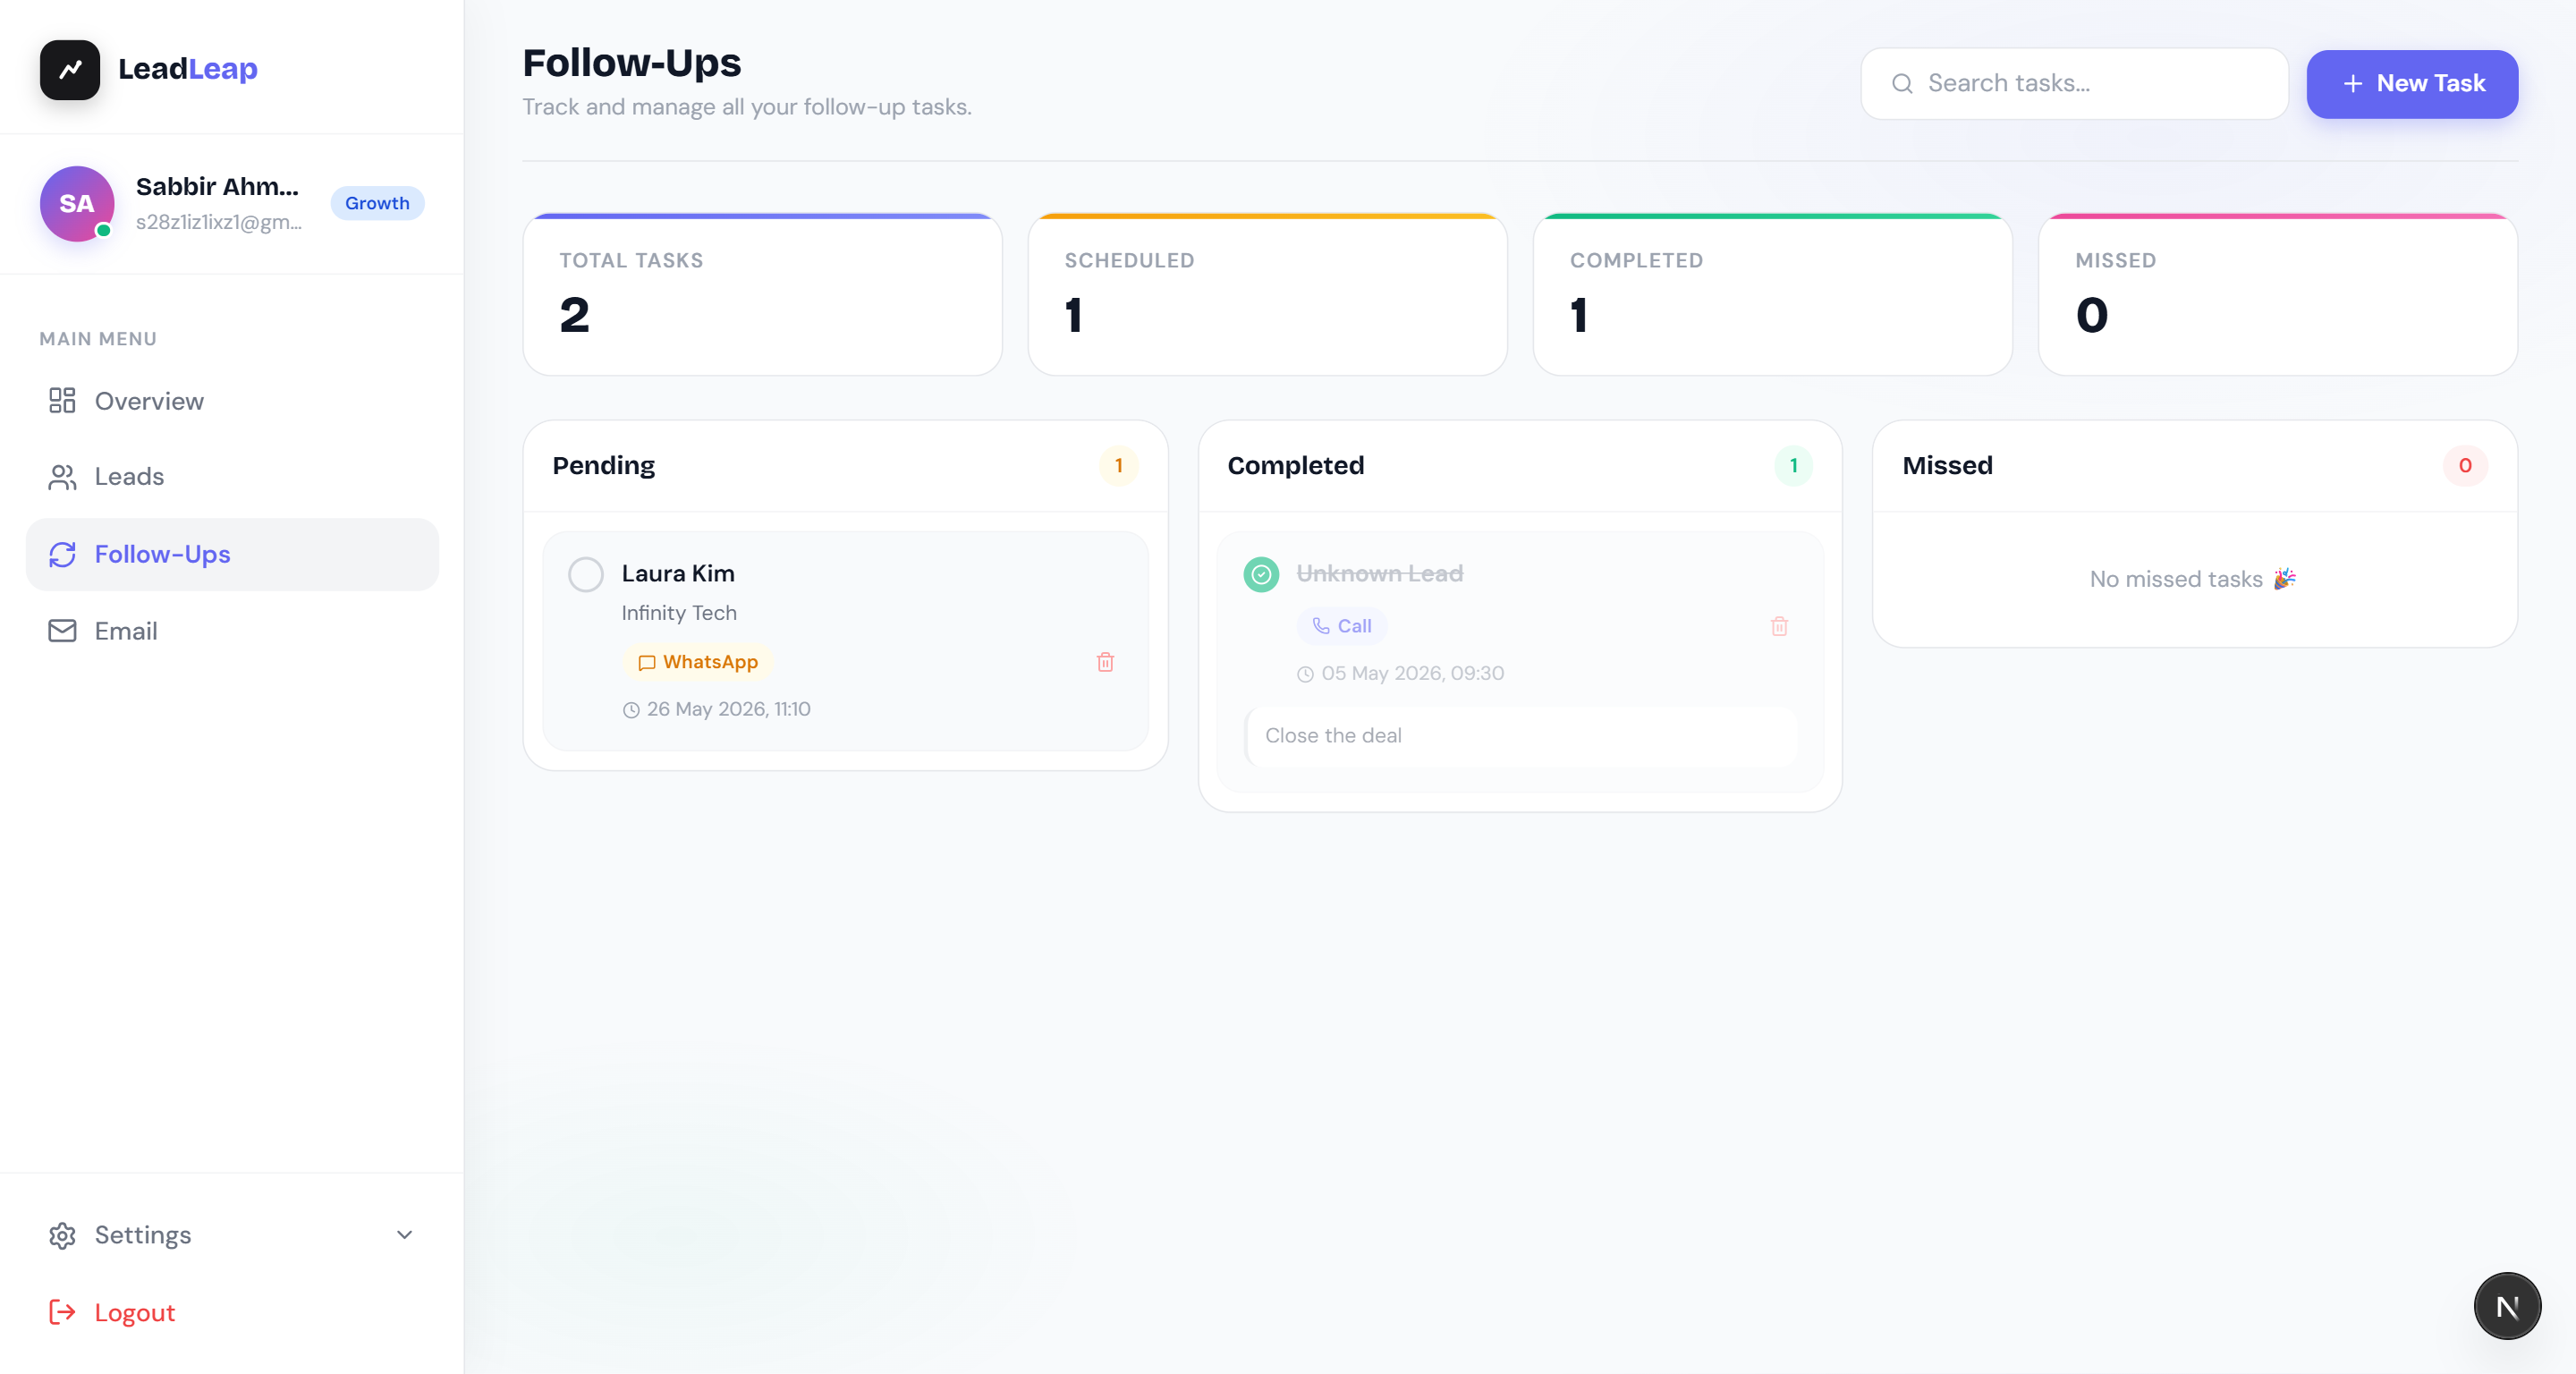Open the Missed stat card
The width and height of the screenshot is (2576, 1374).
(x=2278, y=295)
